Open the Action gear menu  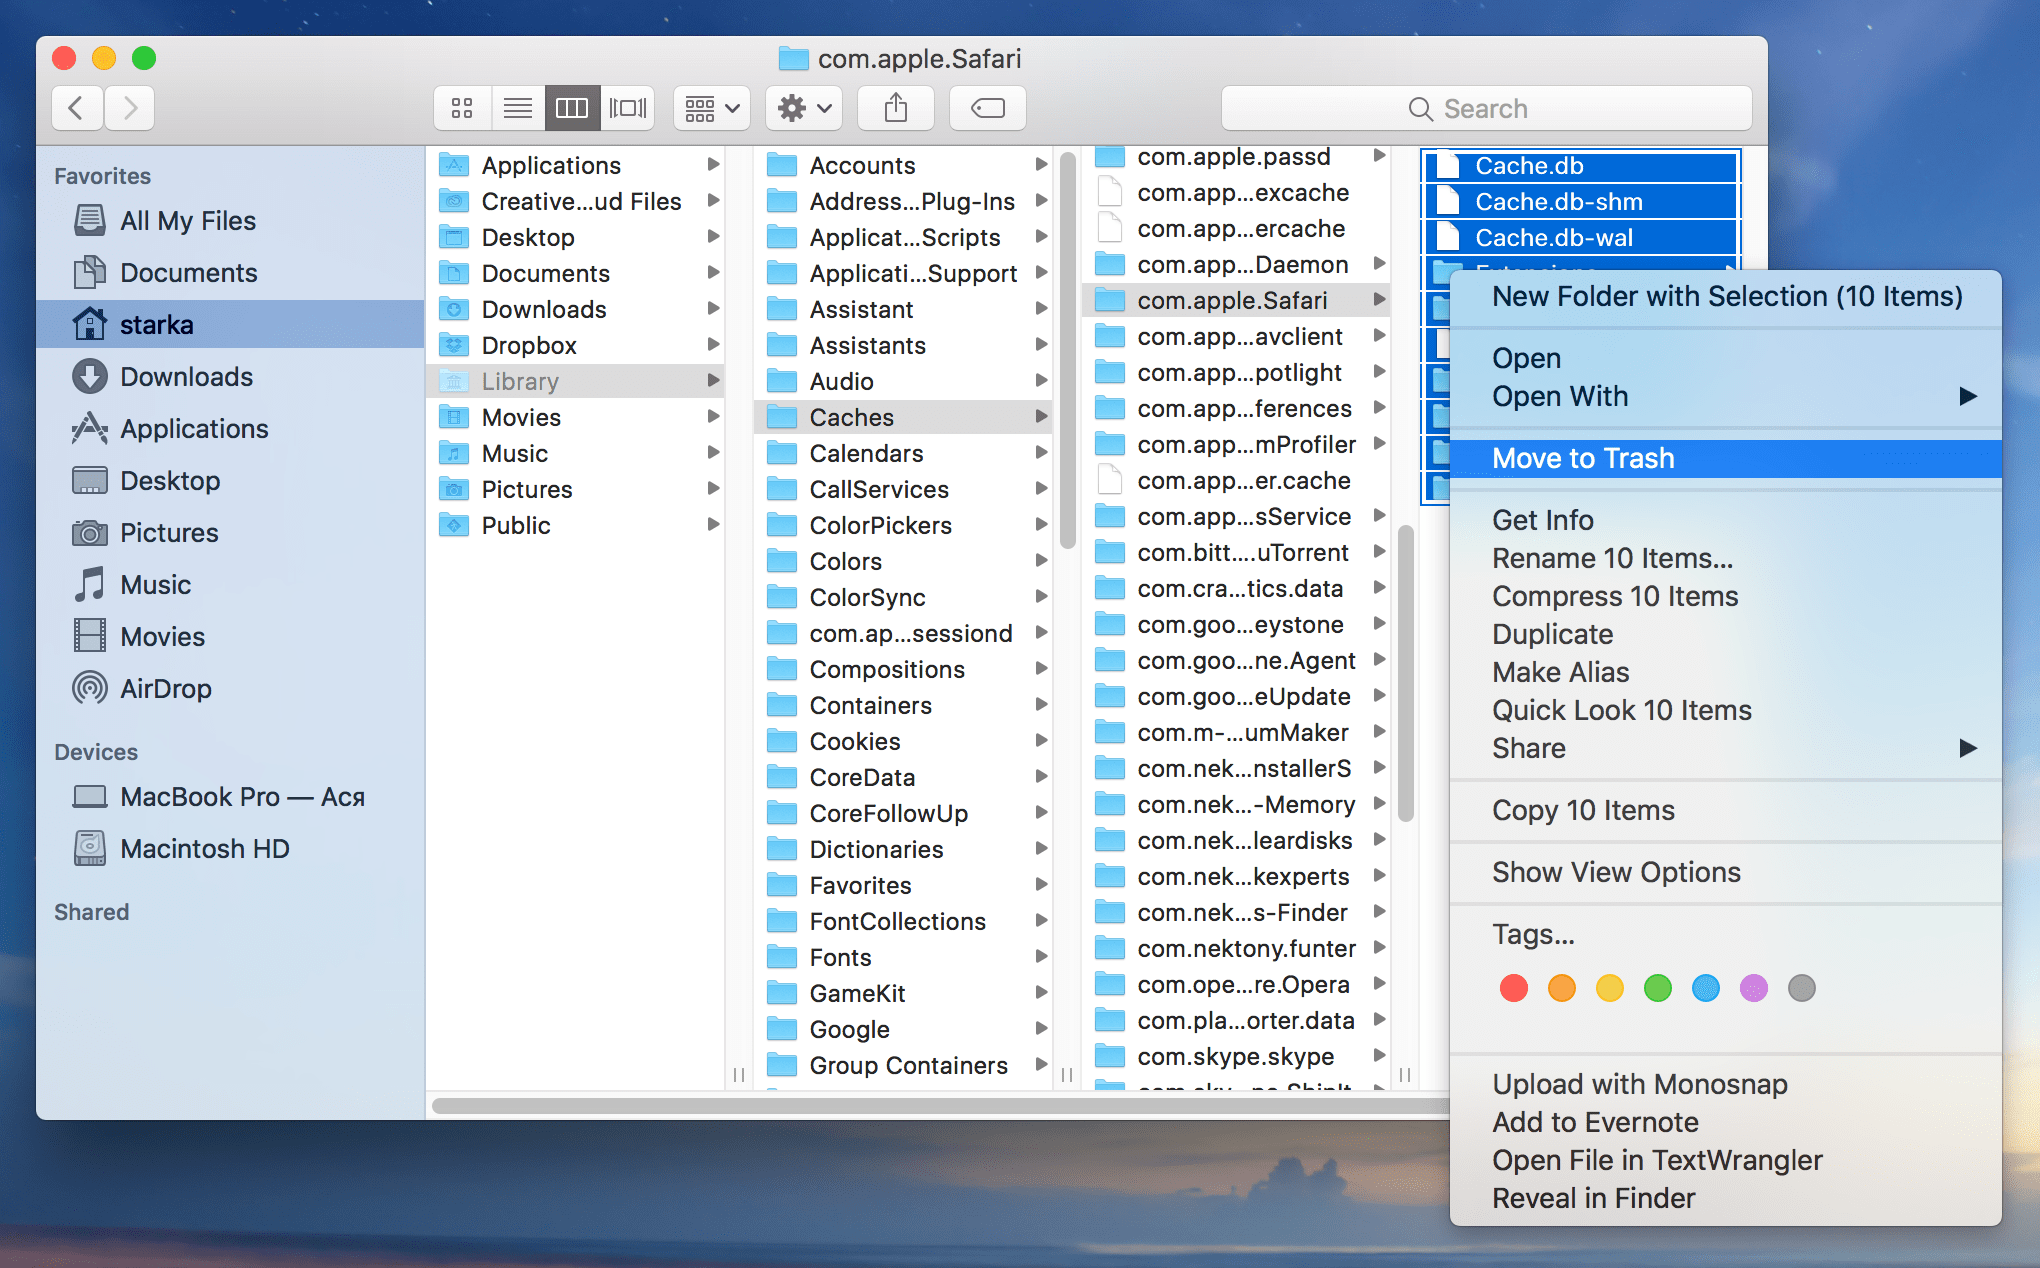(x=804, y=108)
